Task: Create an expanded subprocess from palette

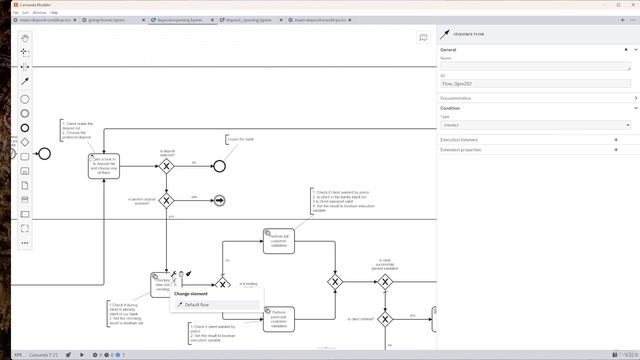Action: [25, 171]
